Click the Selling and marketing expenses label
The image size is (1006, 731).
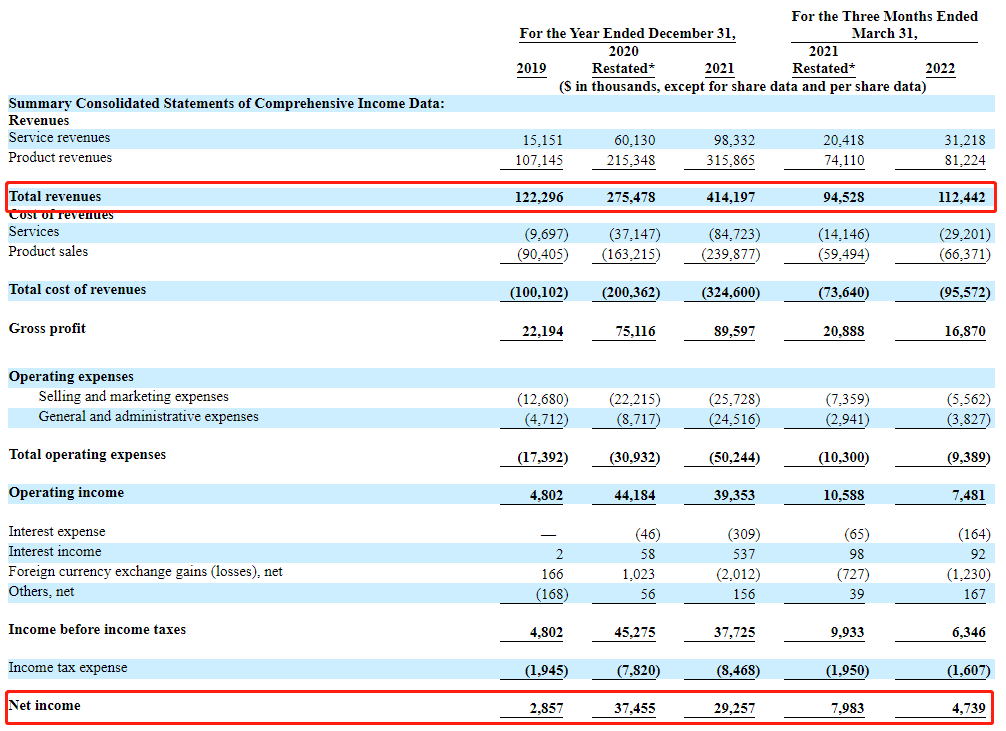point(133,397)
